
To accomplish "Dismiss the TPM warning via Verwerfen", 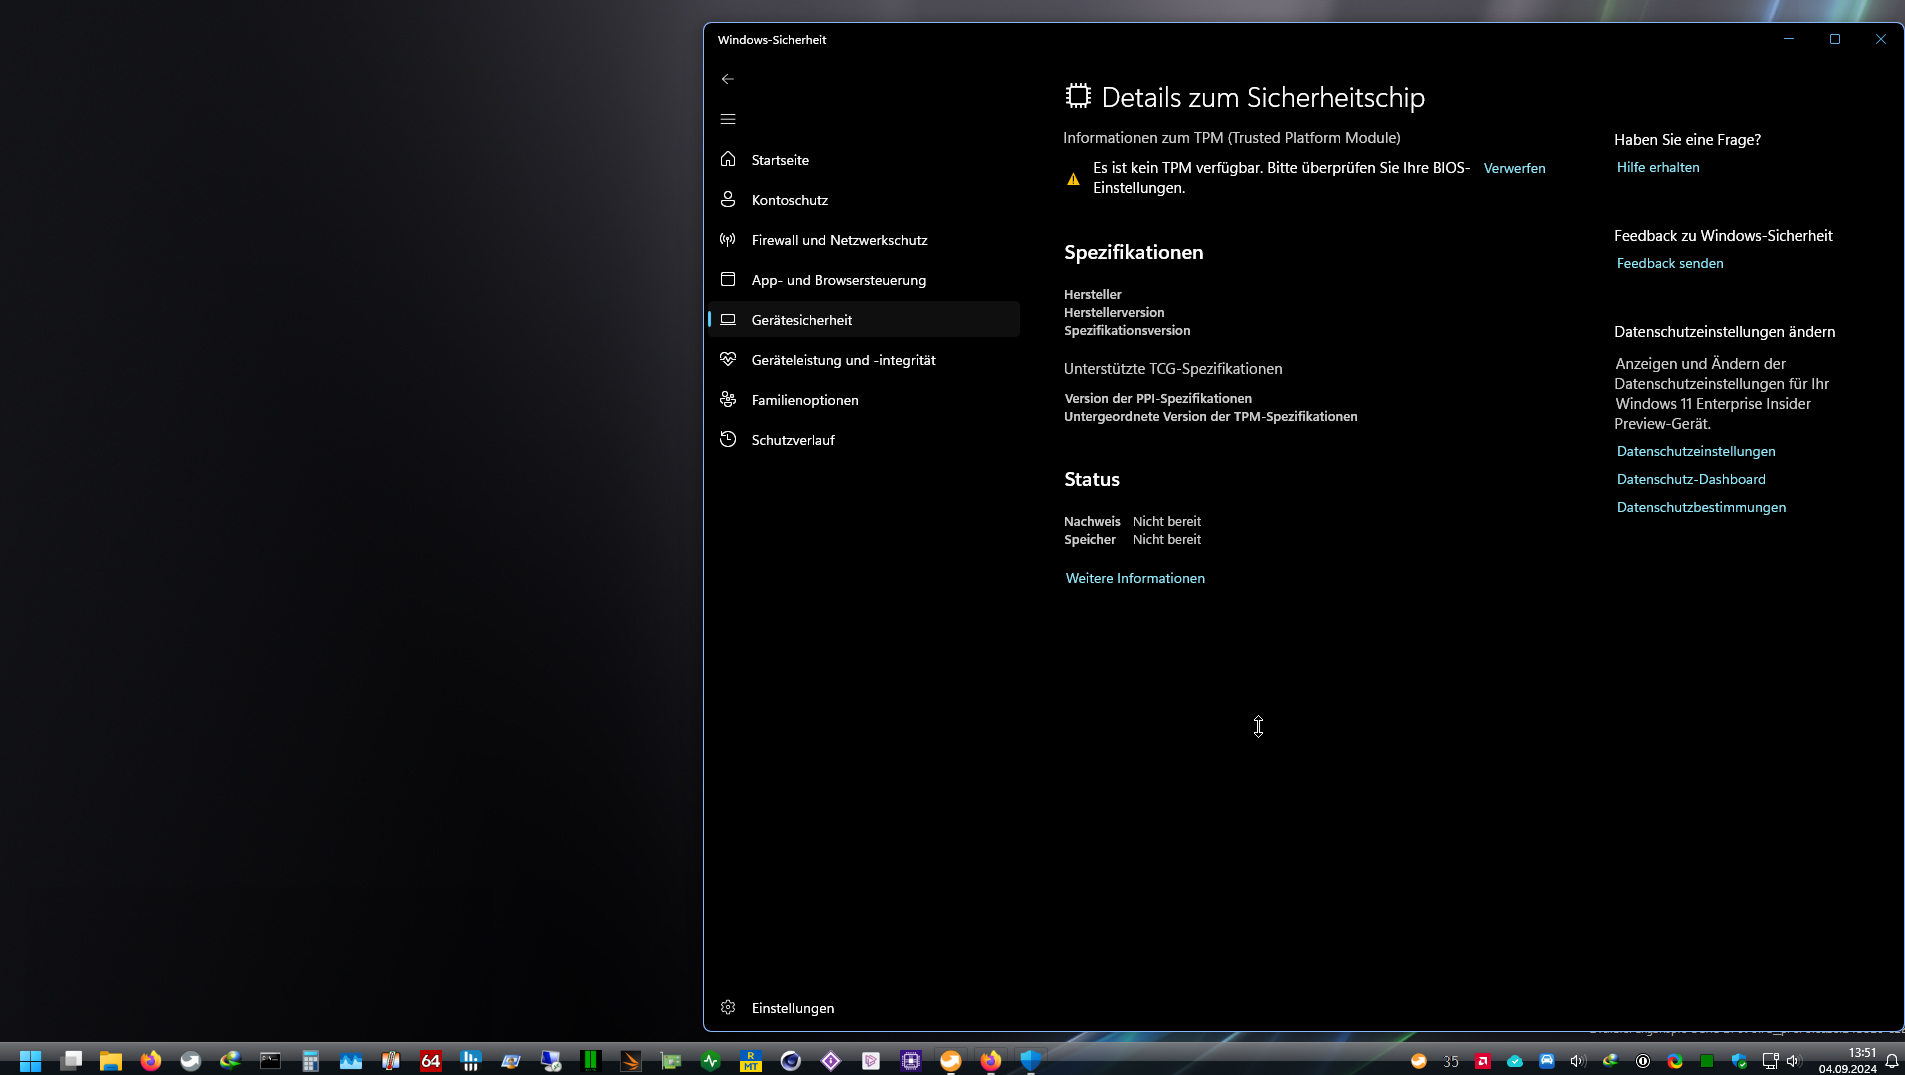I will 1514,168.
